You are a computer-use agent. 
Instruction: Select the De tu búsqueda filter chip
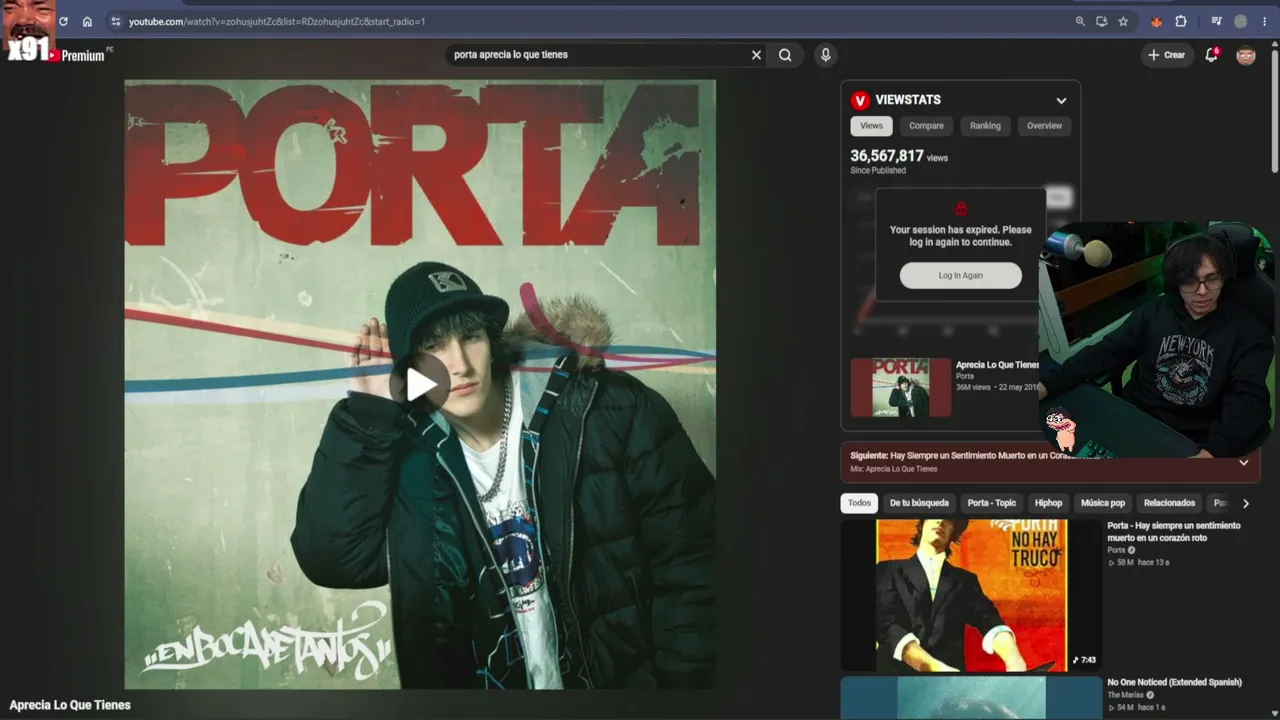tap(919, 503)
